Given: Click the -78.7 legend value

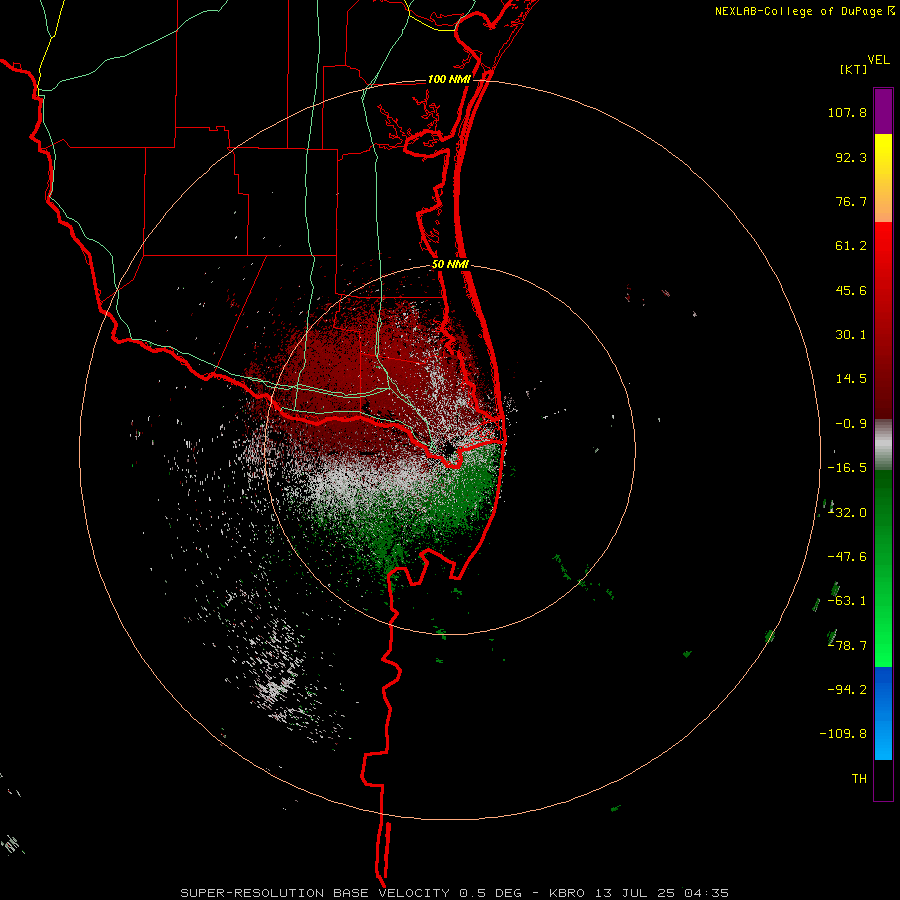Looking at the screenshot, I should pyautogui.click(x=847, y=646).
